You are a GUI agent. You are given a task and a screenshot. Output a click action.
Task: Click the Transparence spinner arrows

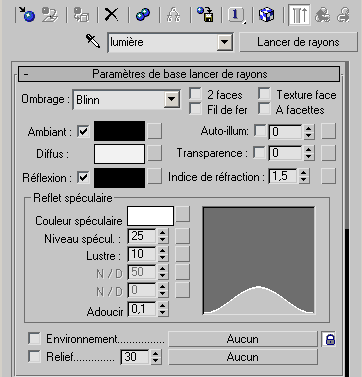click(x=308, y=153)
